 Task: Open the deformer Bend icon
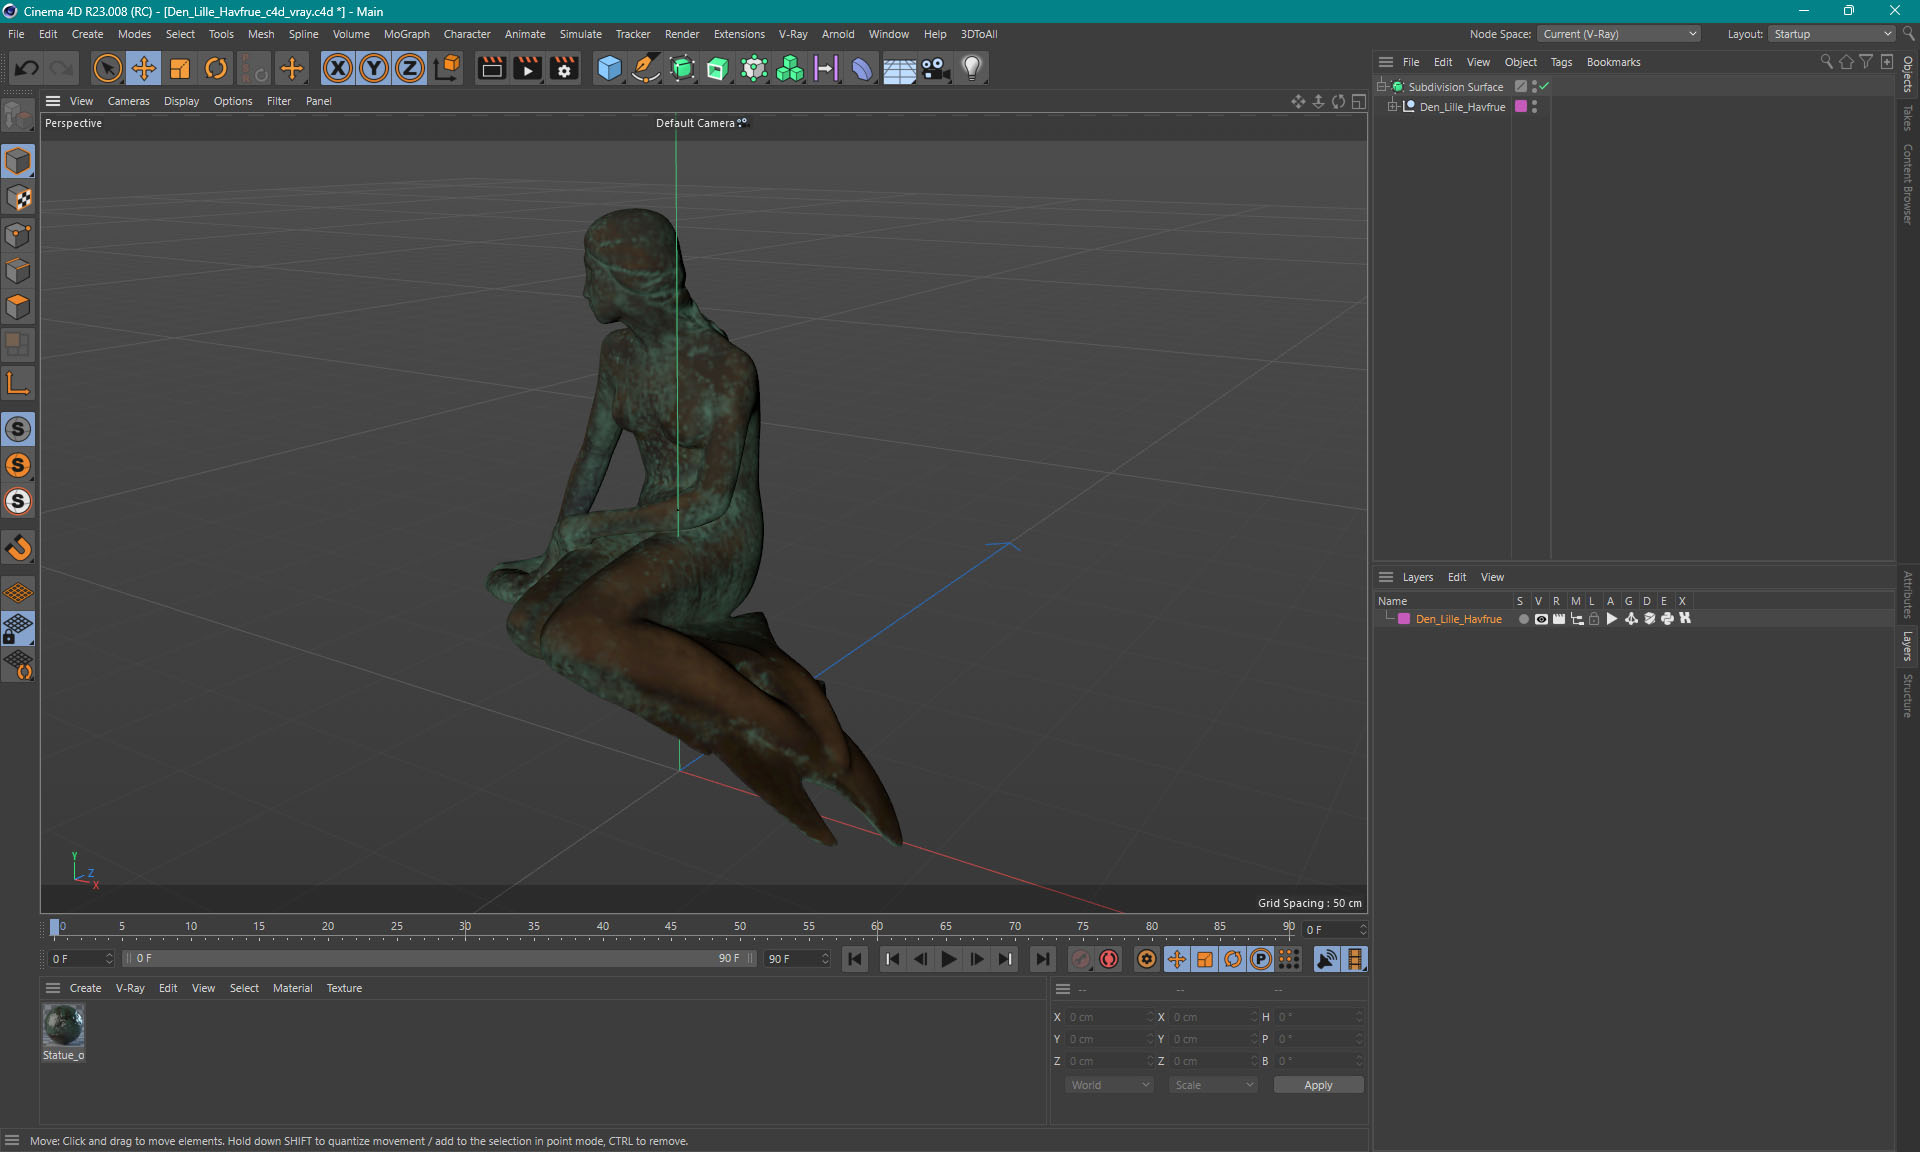tap(862, 68)
